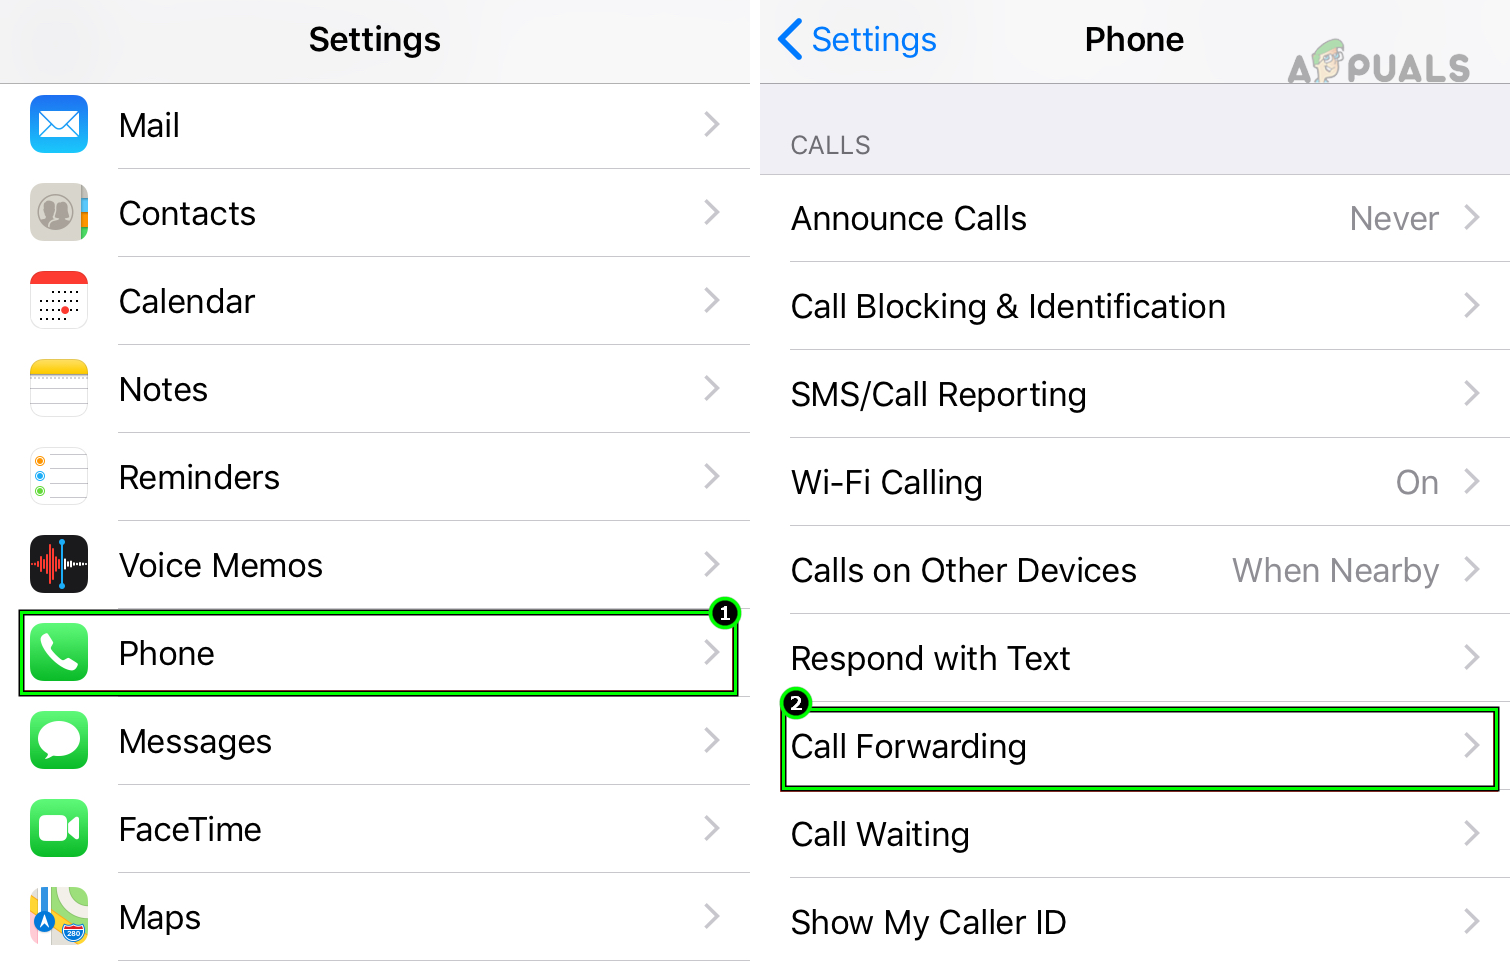
Task: Open Calls on Other Devices options
Action: [1135, 570]
